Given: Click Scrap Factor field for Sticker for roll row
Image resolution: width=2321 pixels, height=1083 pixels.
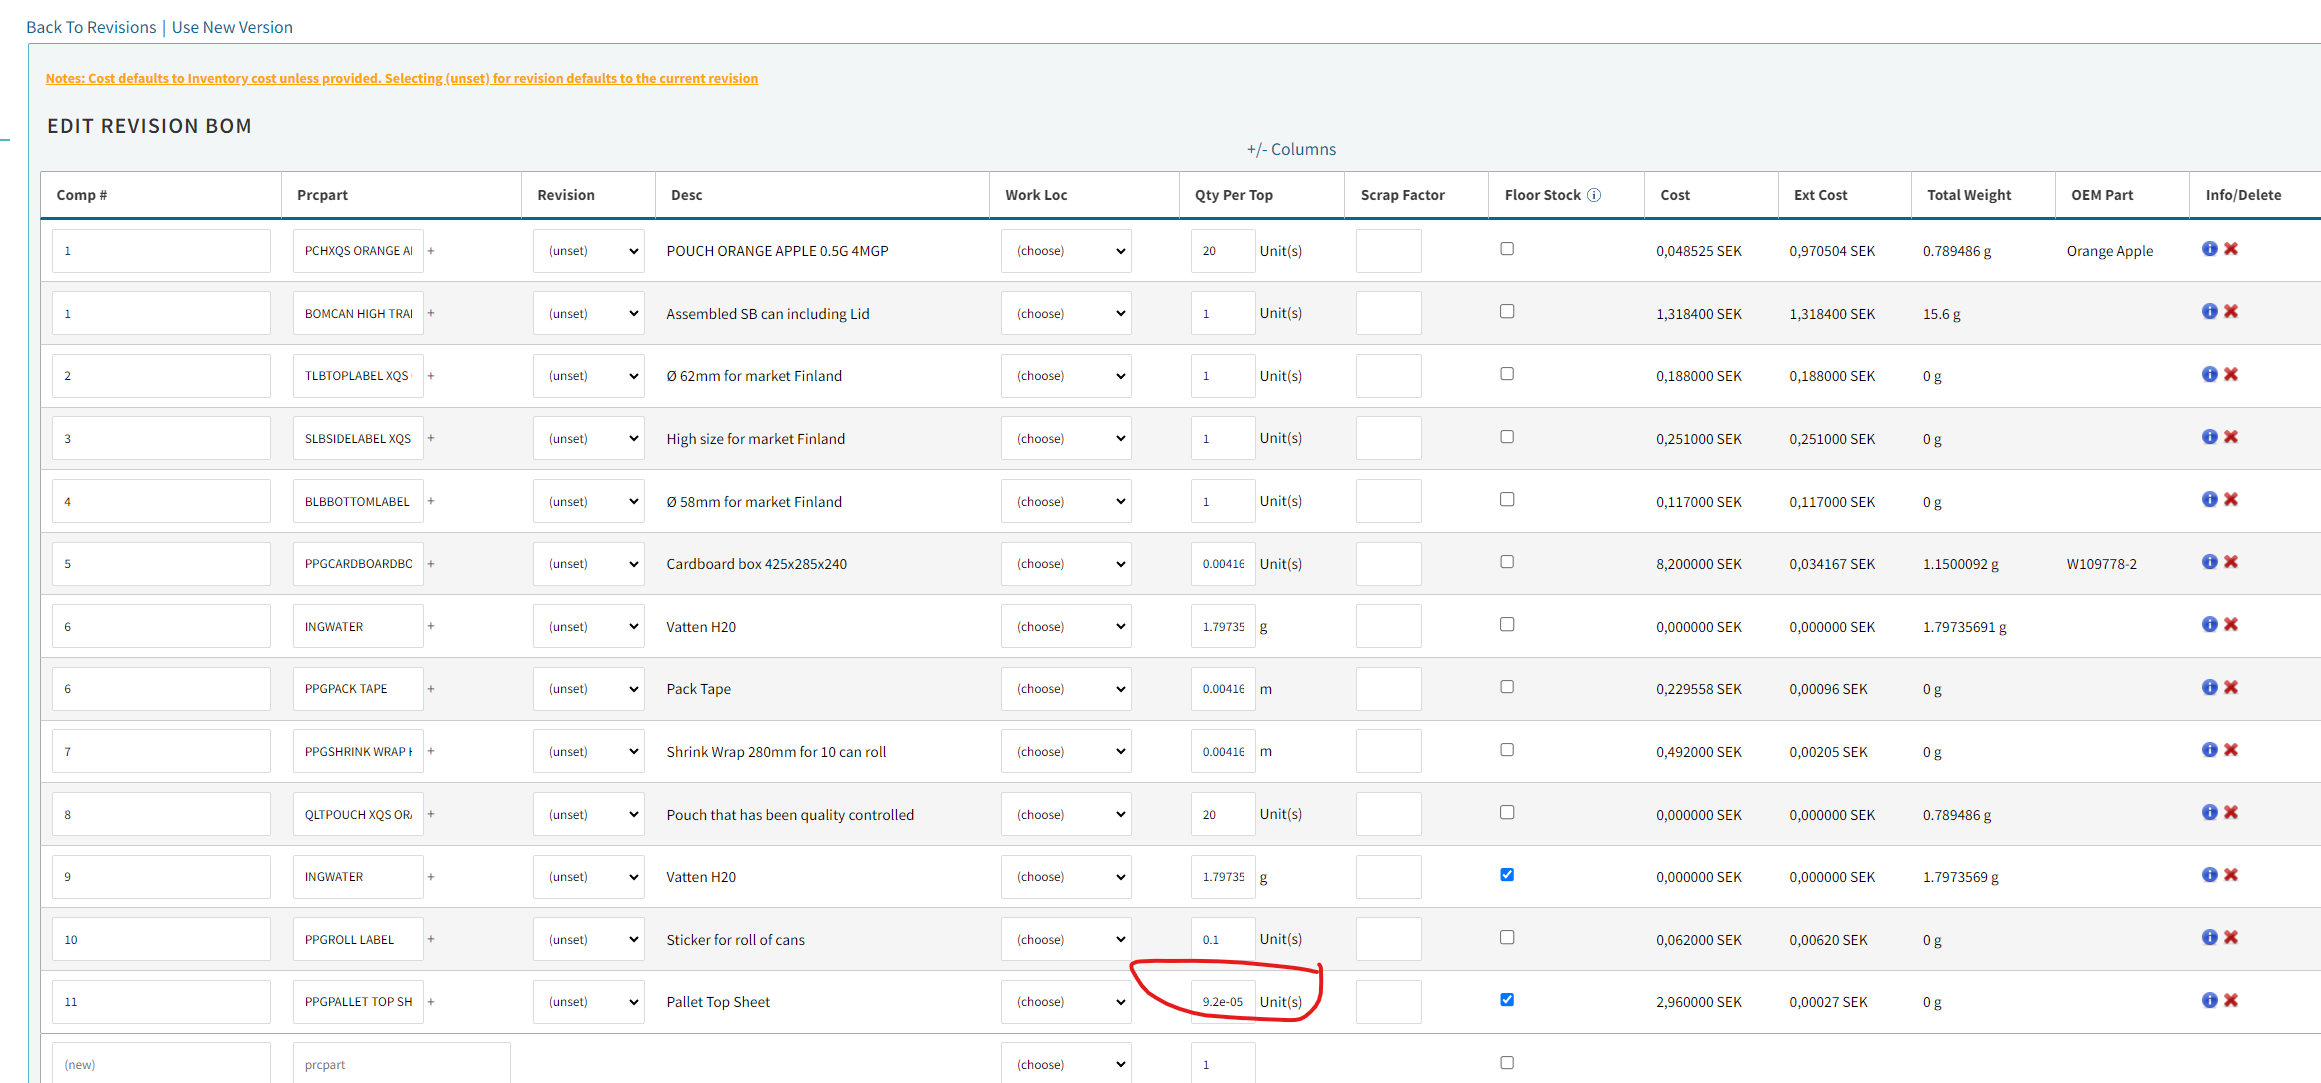Looking at the screenshot, I should pyautogui.click(x=1388, y=939).
